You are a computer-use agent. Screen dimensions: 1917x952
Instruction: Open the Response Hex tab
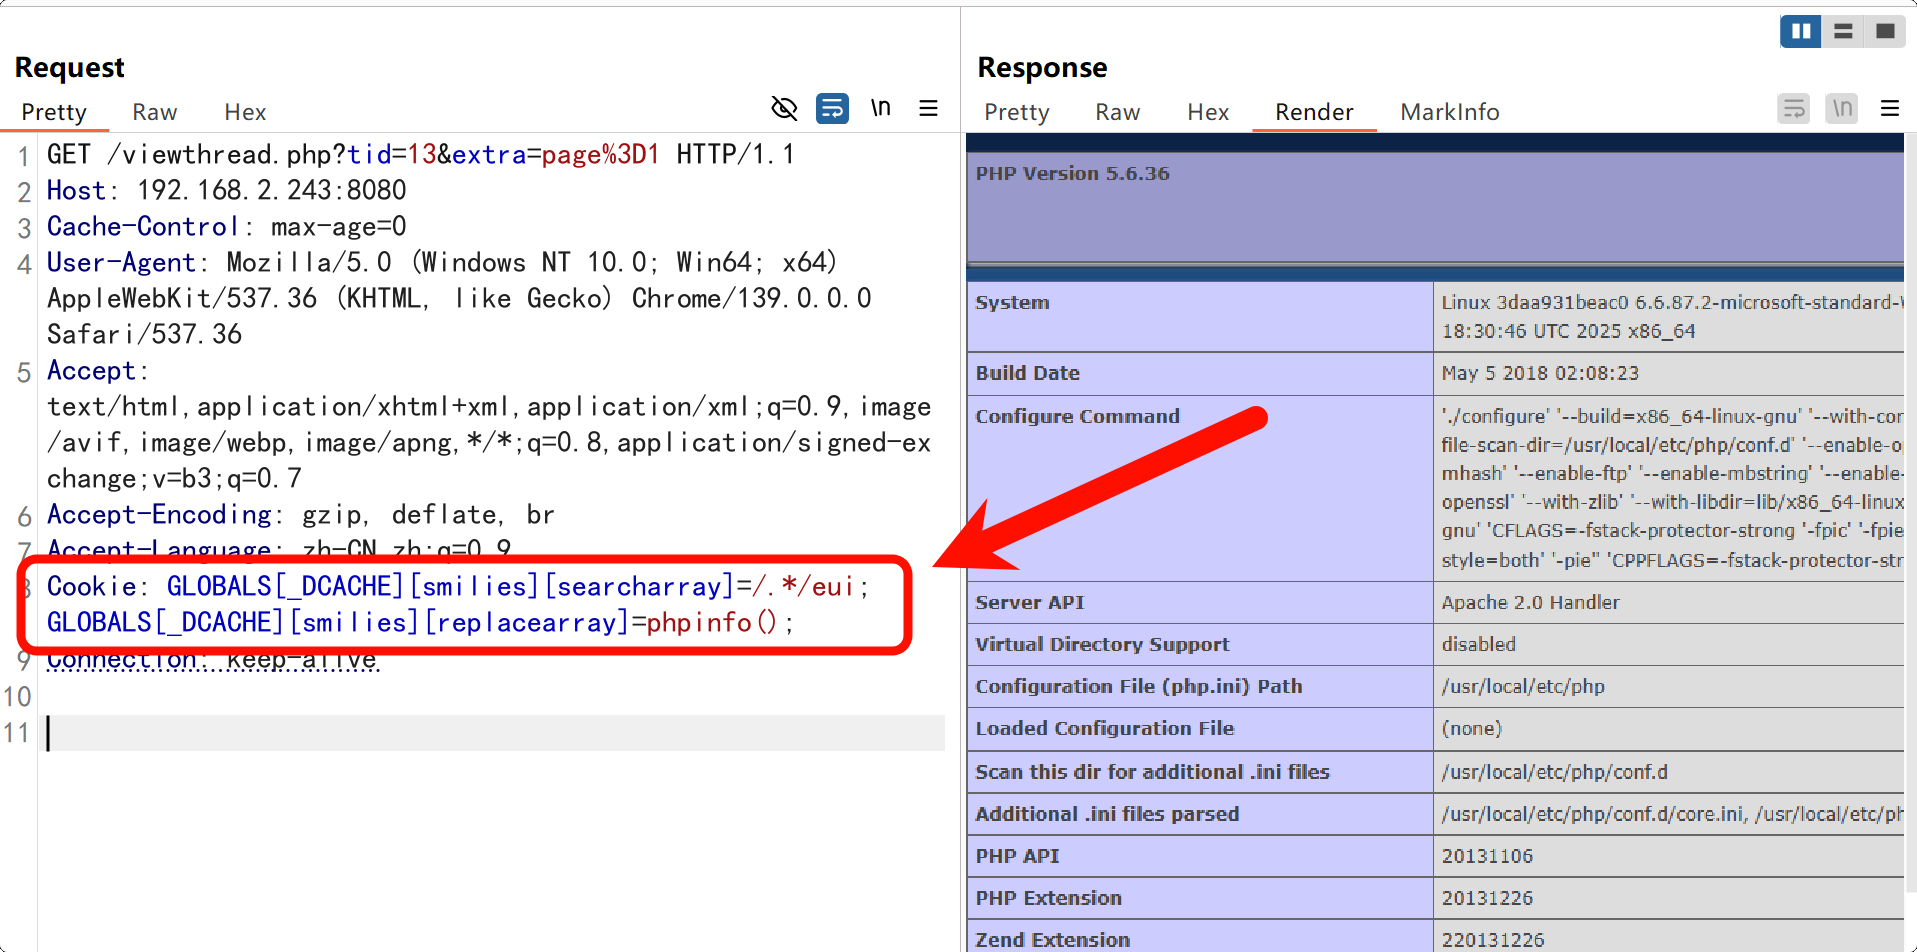pos(1208,112)
